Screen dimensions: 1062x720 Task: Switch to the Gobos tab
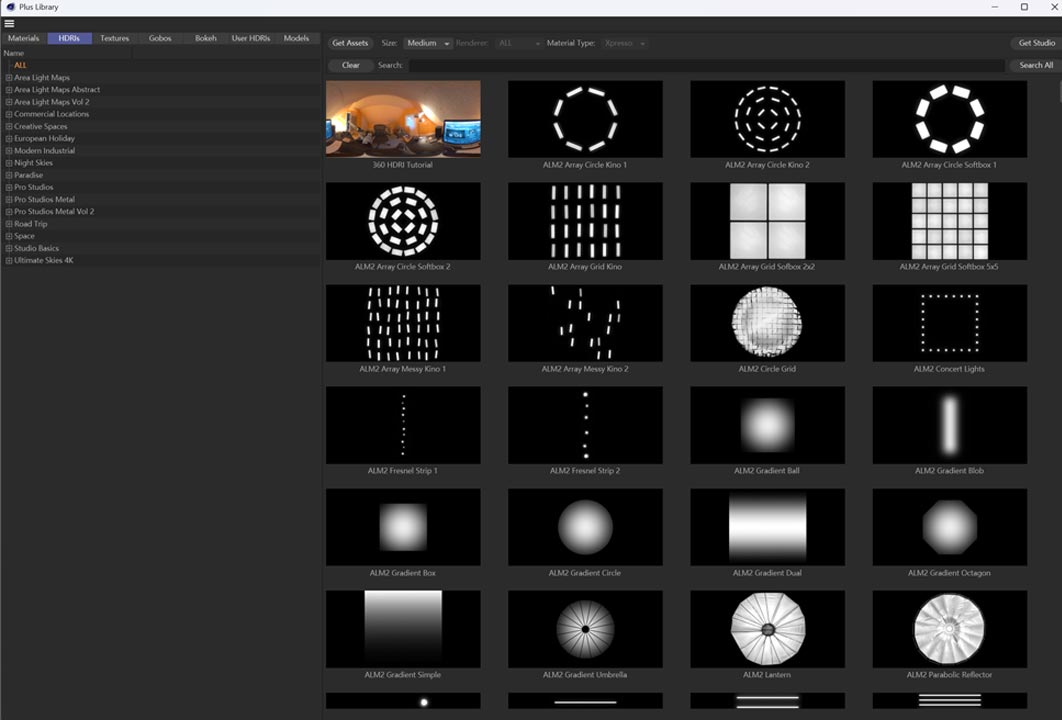click(160, 39)
